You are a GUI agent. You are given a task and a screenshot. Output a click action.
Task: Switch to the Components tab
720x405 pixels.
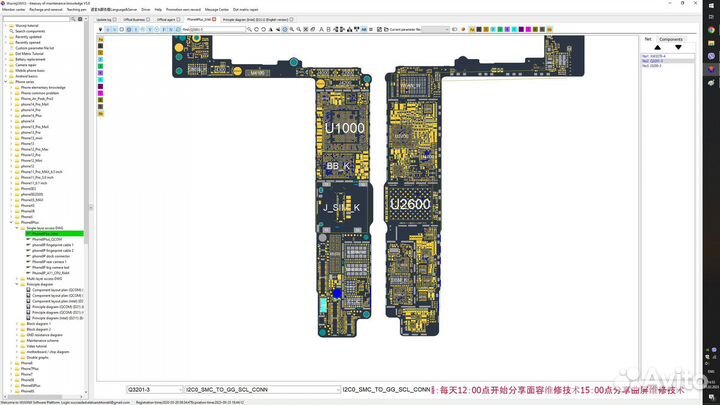pyautogui.click(x=671, y=39)
